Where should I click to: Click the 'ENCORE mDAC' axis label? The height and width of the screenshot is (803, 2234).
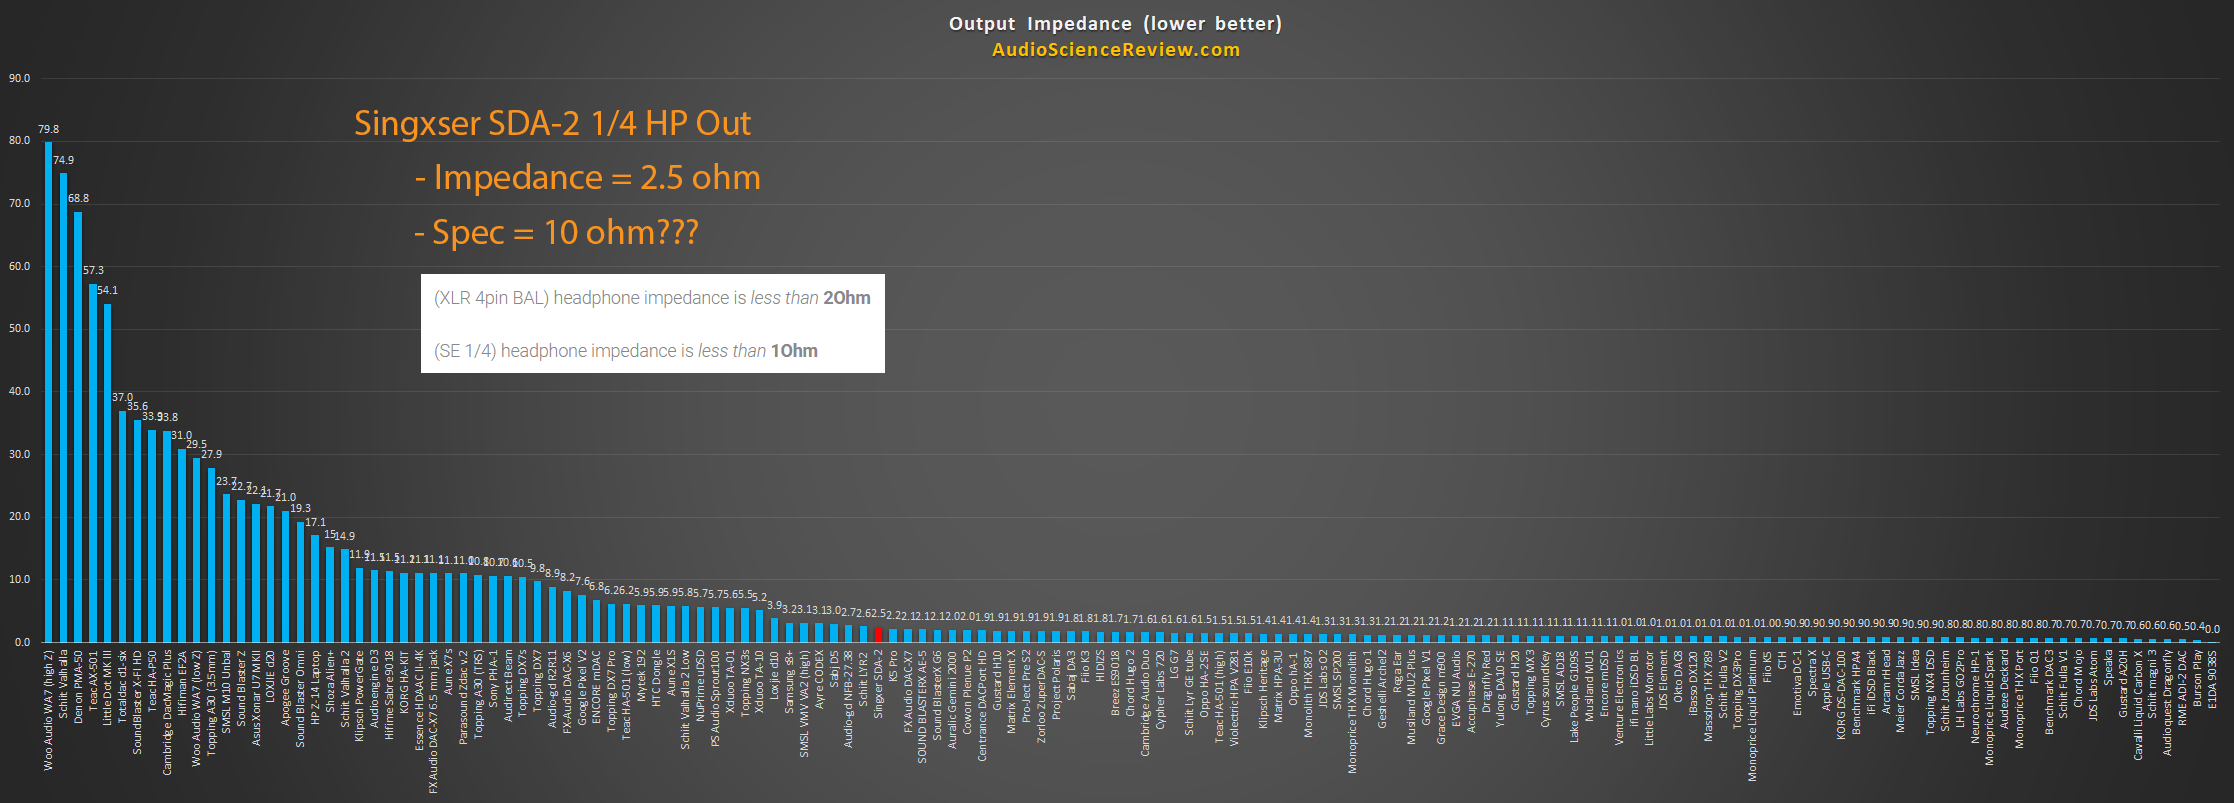coord(597,687)
